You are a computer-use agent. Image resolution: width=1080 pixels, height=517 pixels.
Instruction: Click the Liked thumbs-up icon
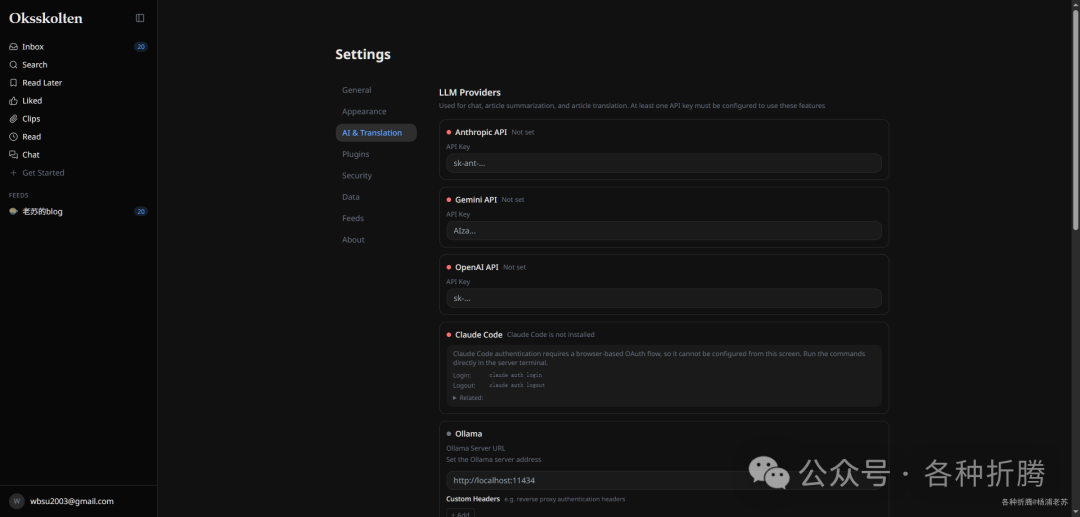pyautogui.click(x=13, y=101)
